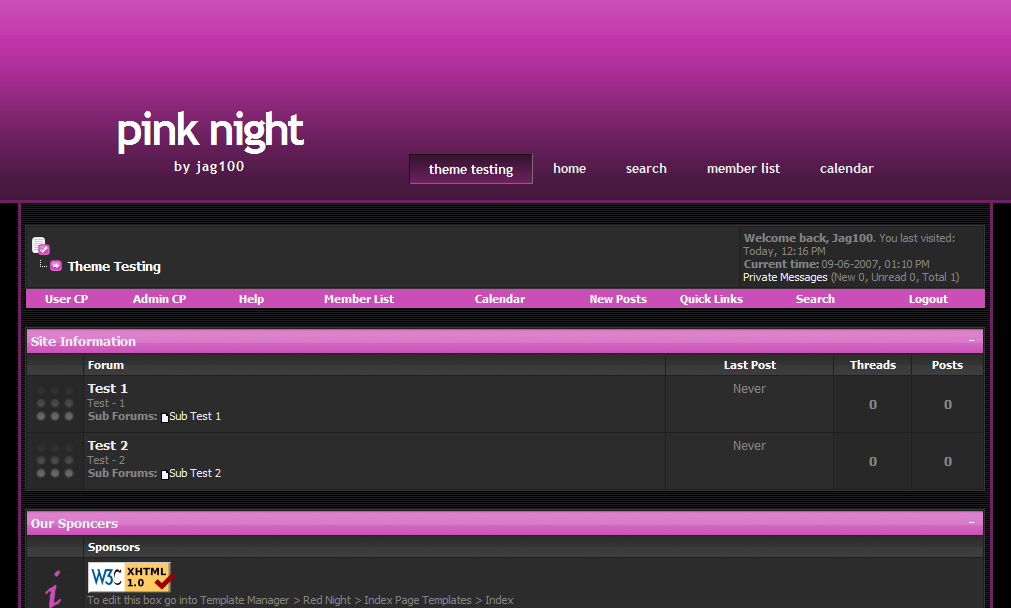Collapse the Site Information category

click(x=971, y=341)
